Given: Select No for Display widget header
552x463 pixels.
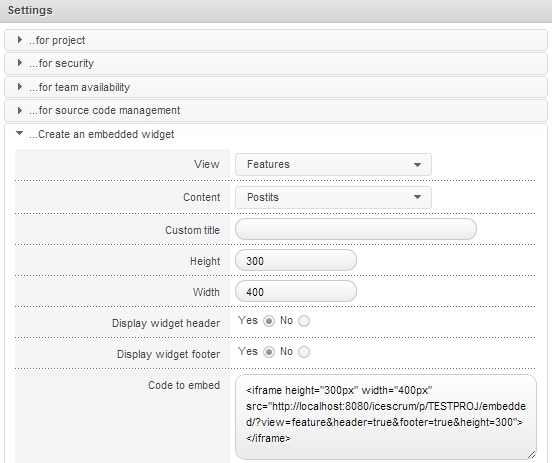Looking at the screenshot, I should tap(304, 321).
